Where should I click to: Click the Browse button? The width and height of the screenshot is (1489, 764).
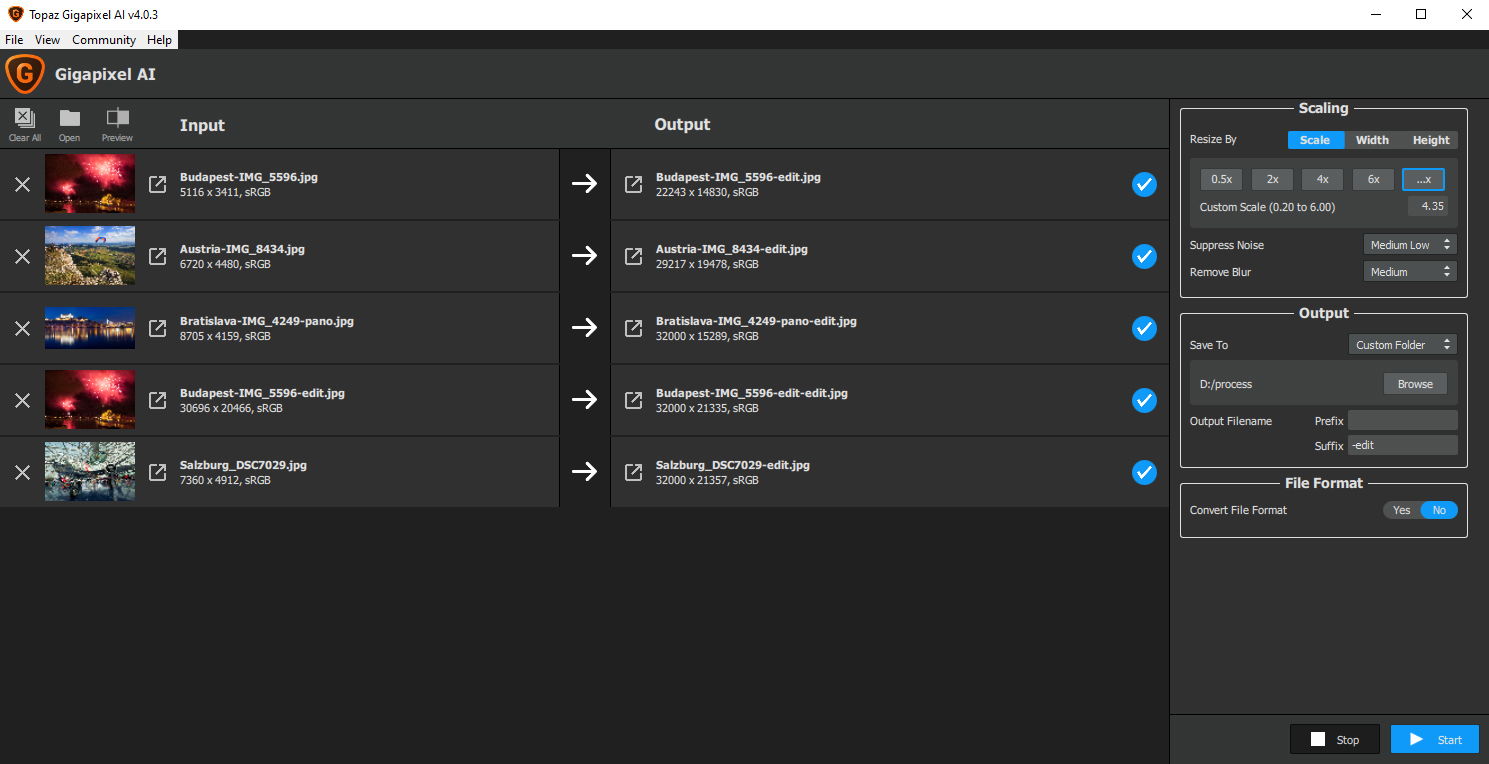tap(1414, 384)
